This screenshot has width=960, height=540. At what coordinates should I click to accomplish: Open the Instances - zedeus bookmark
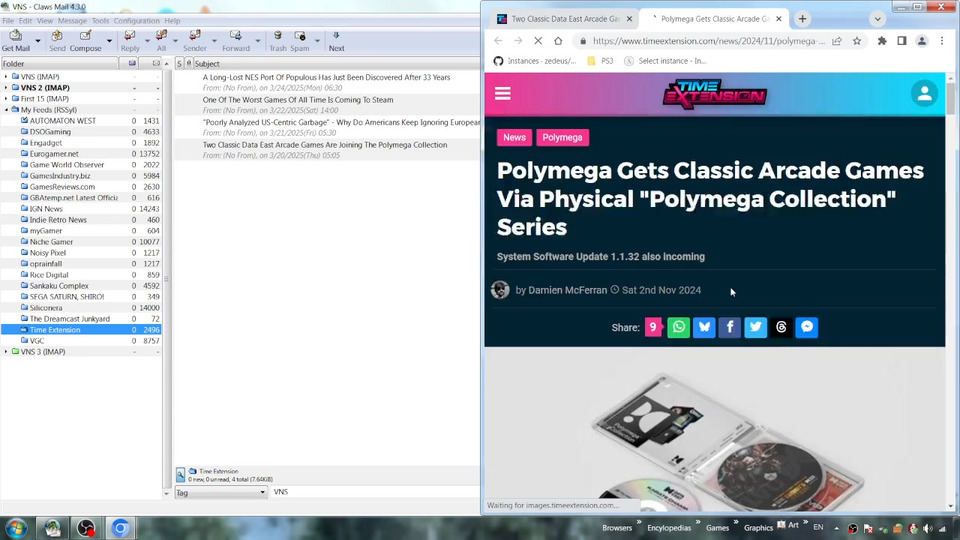pos(535,61)
